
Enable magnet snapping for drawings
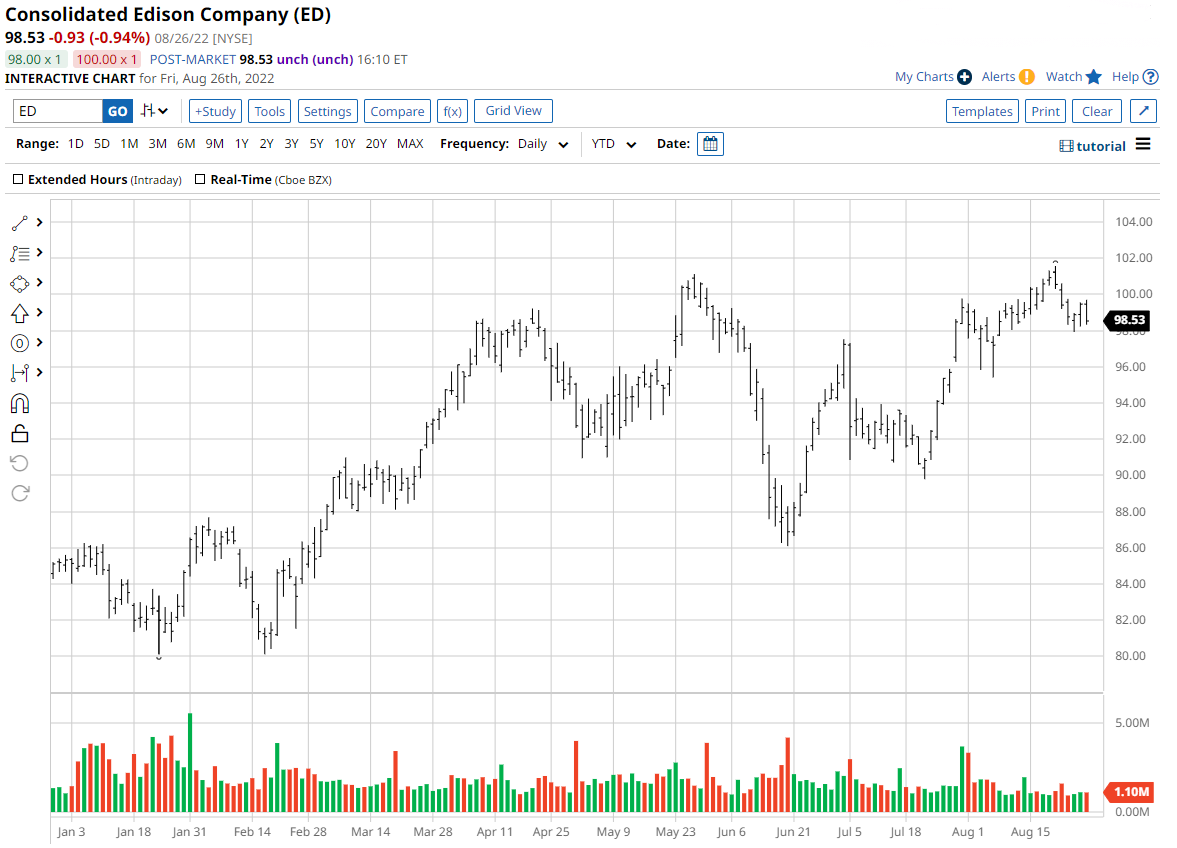click(x=19, y=403)
